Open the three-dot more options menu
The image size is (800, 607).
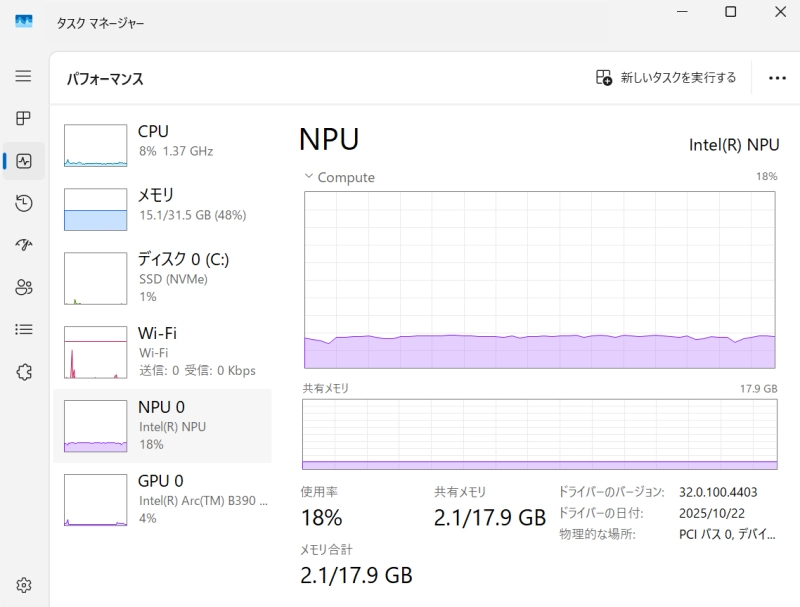777,78
